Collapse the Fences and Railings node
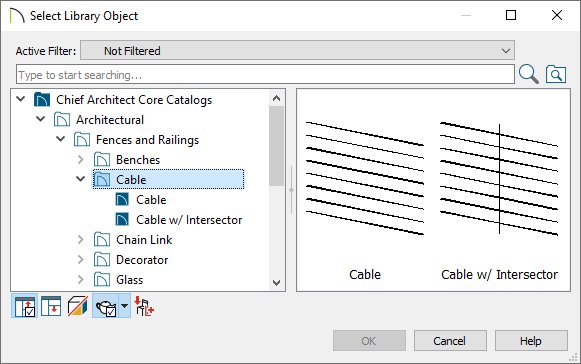Image resolution: width=581 pixels, height=364 pixels. (60, 139)
